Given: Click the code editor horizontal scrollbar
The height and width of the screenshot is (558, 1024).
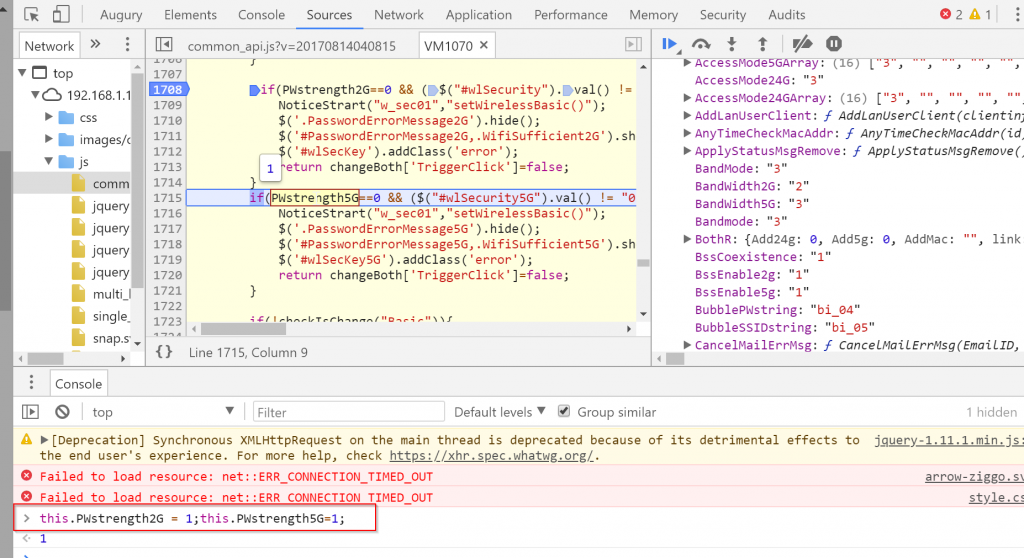Looking at the screenshot, I should coord(244,329).
